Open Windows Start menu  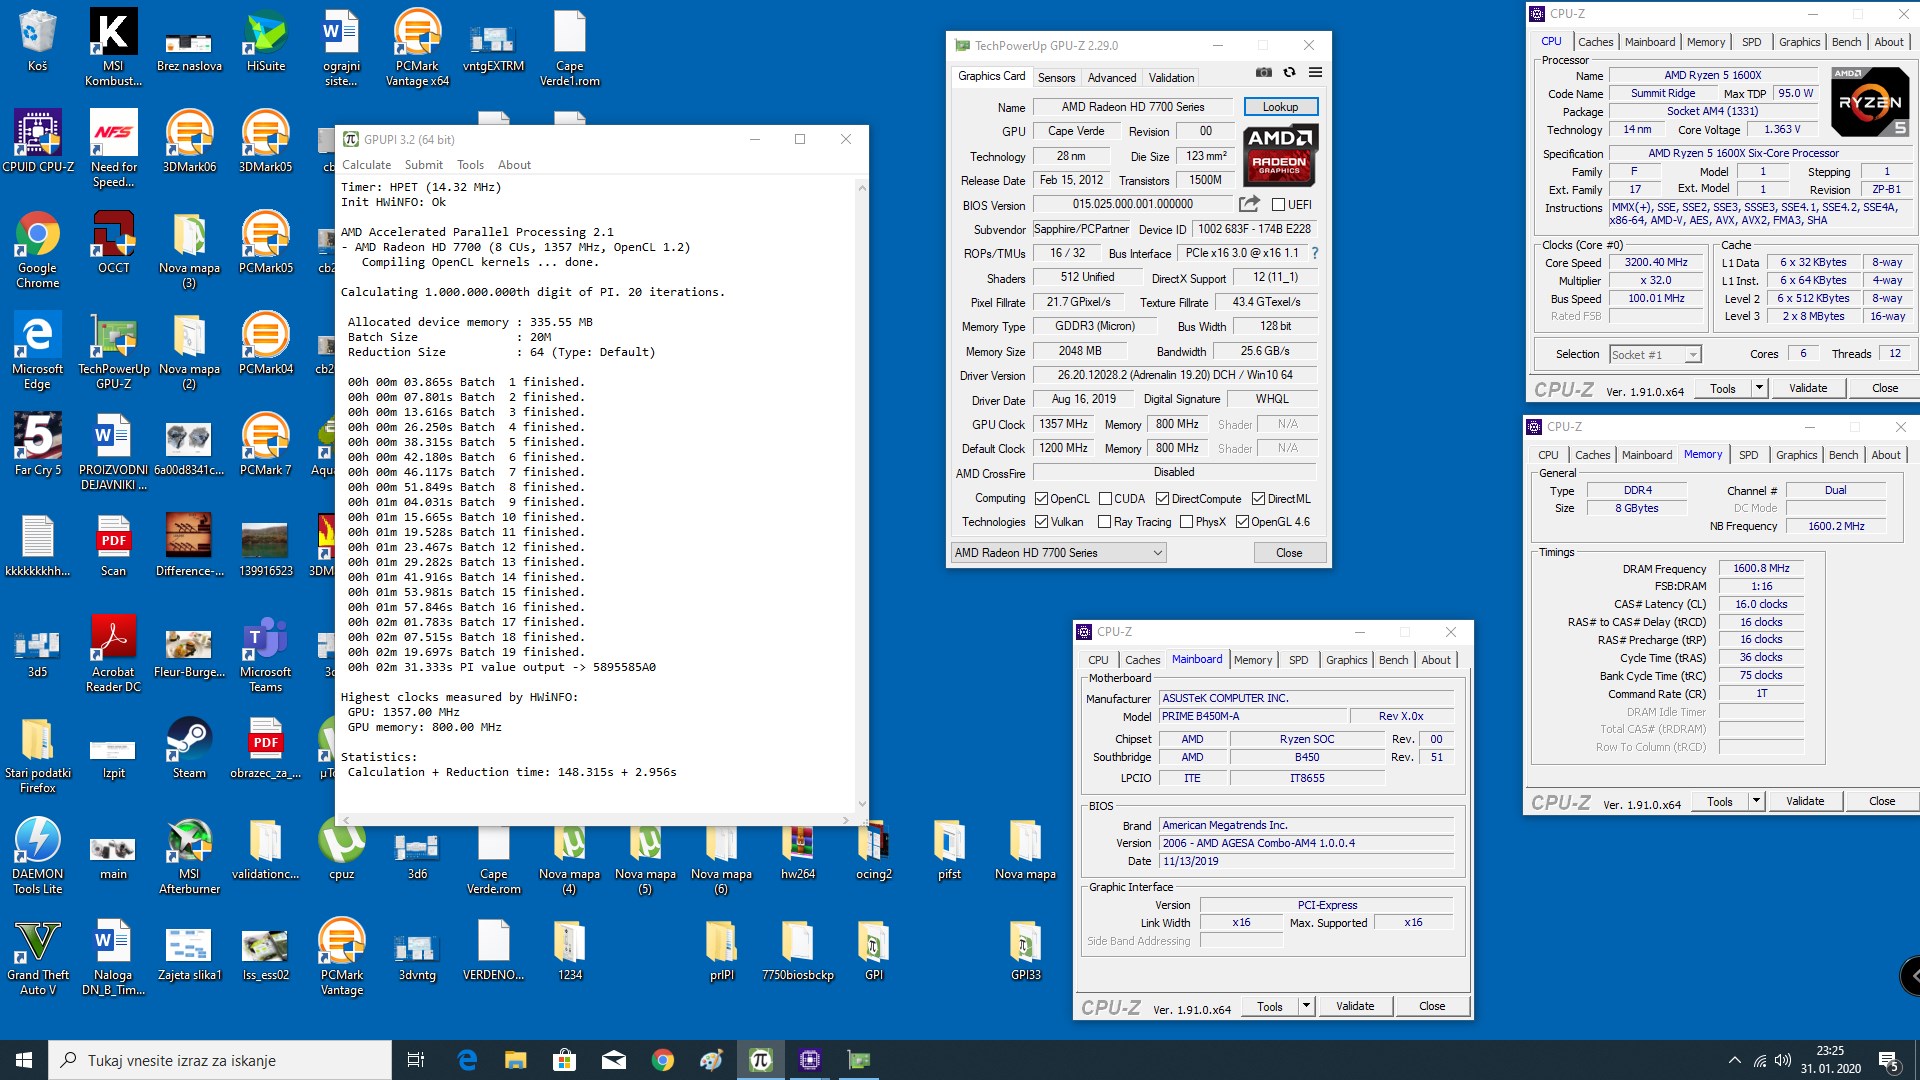pos(24,1060)
